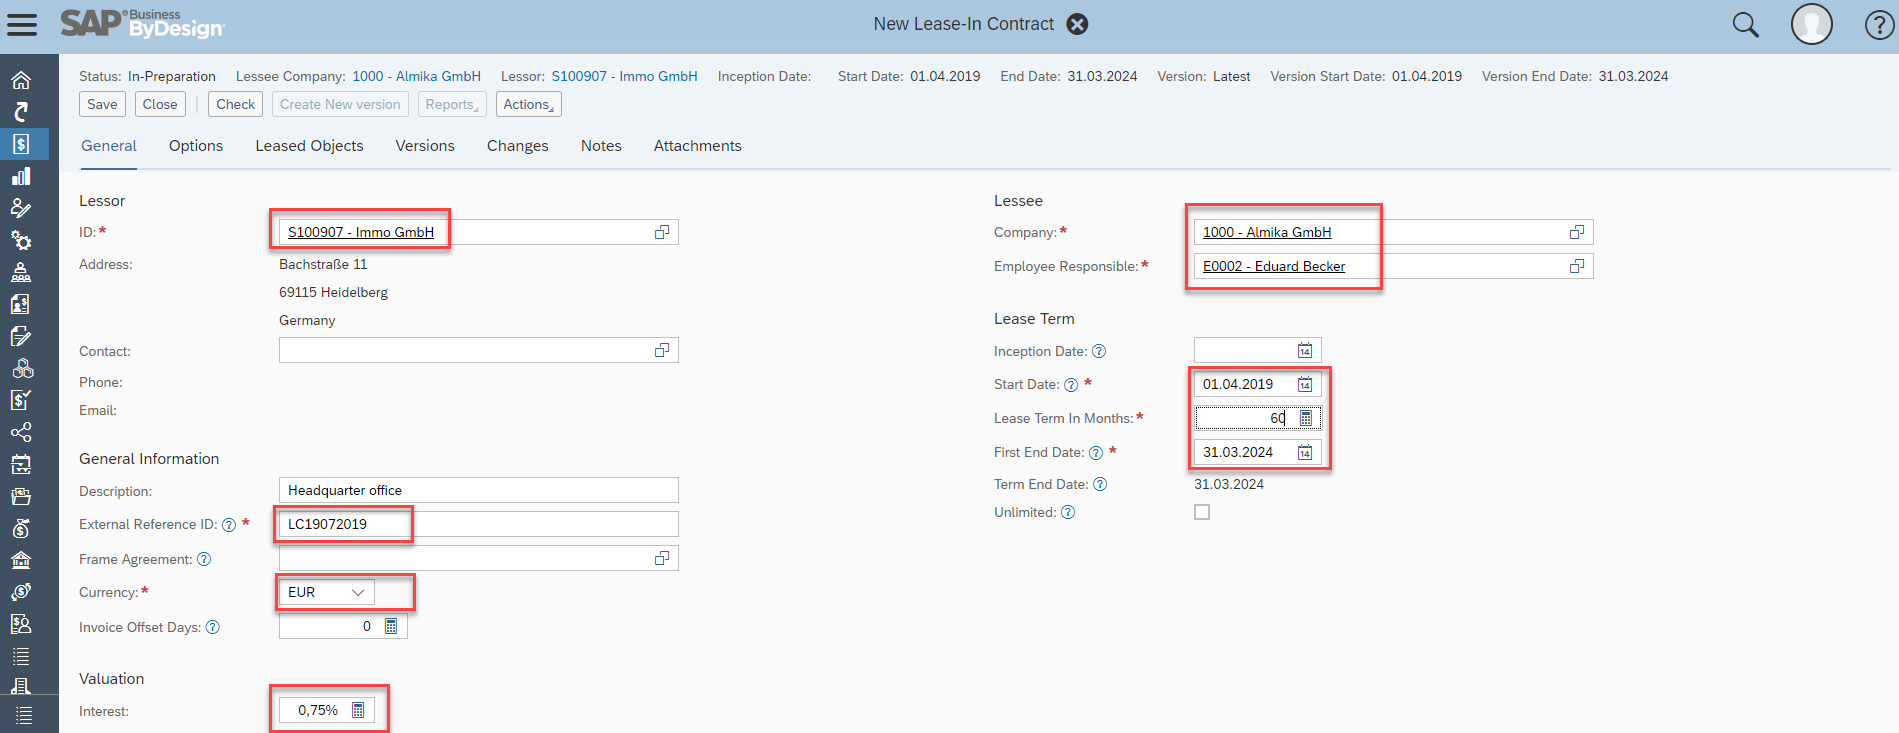Viewport: 1899px width, 733px height.
Task: Switch to the Attachments tab
Action: [x=697, y=146]
